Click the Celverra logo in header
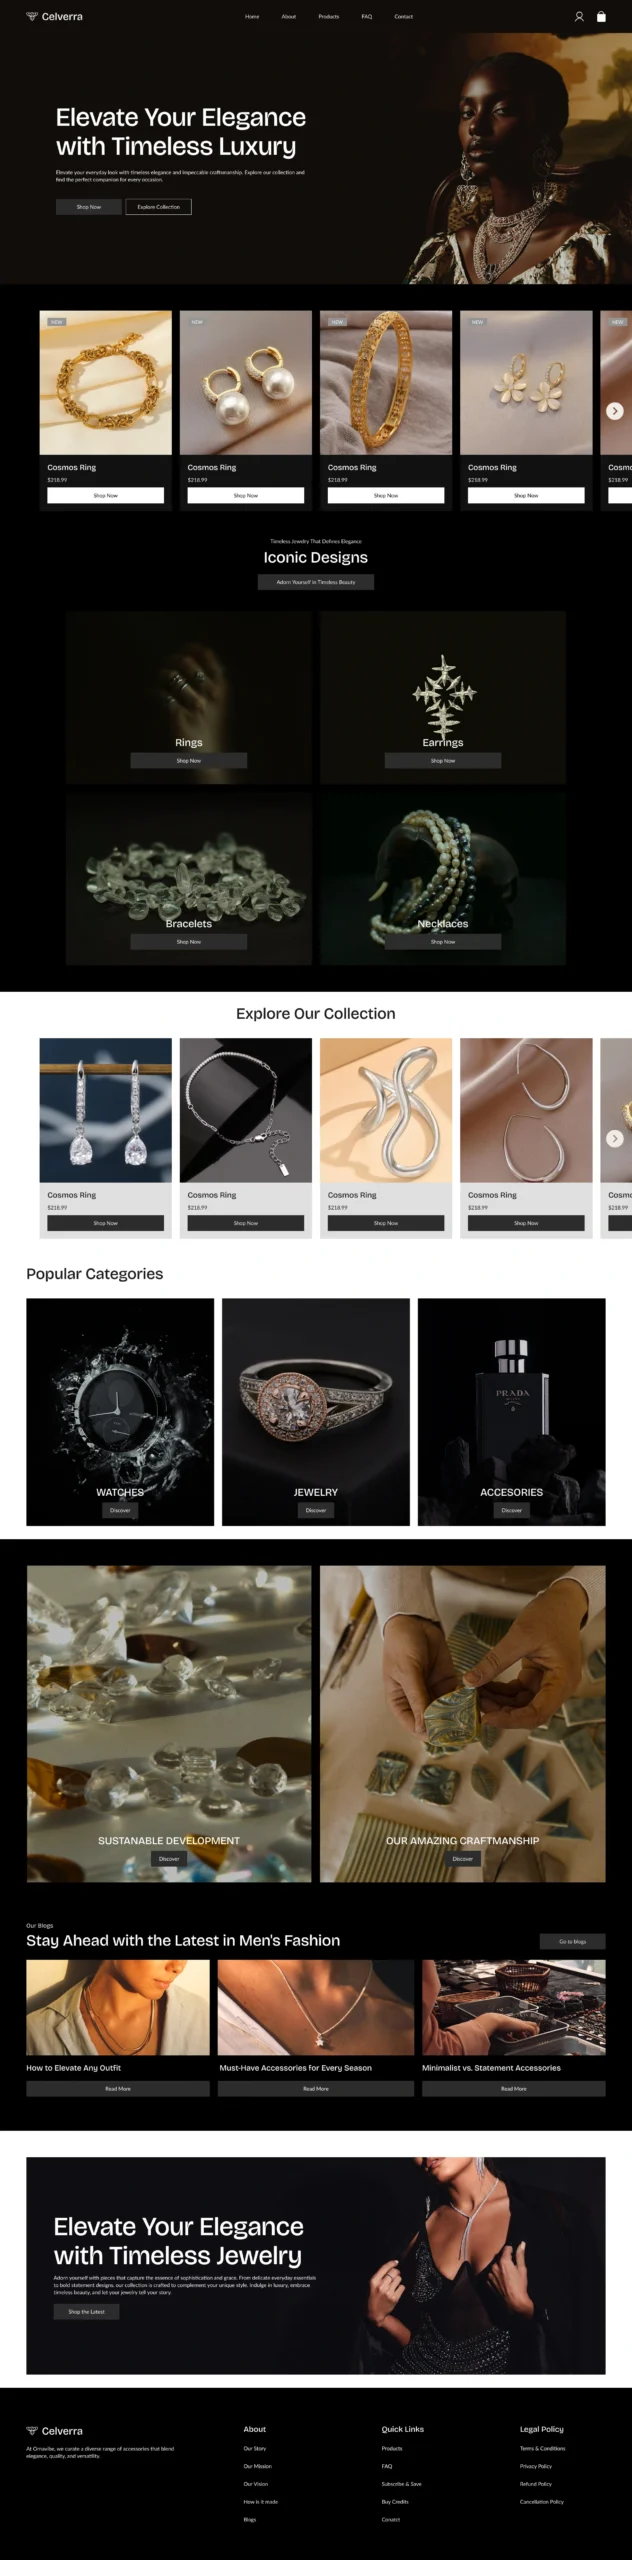Image resolution: width=632 pixels, height=2560 pixels. click(x=54, y=17)
